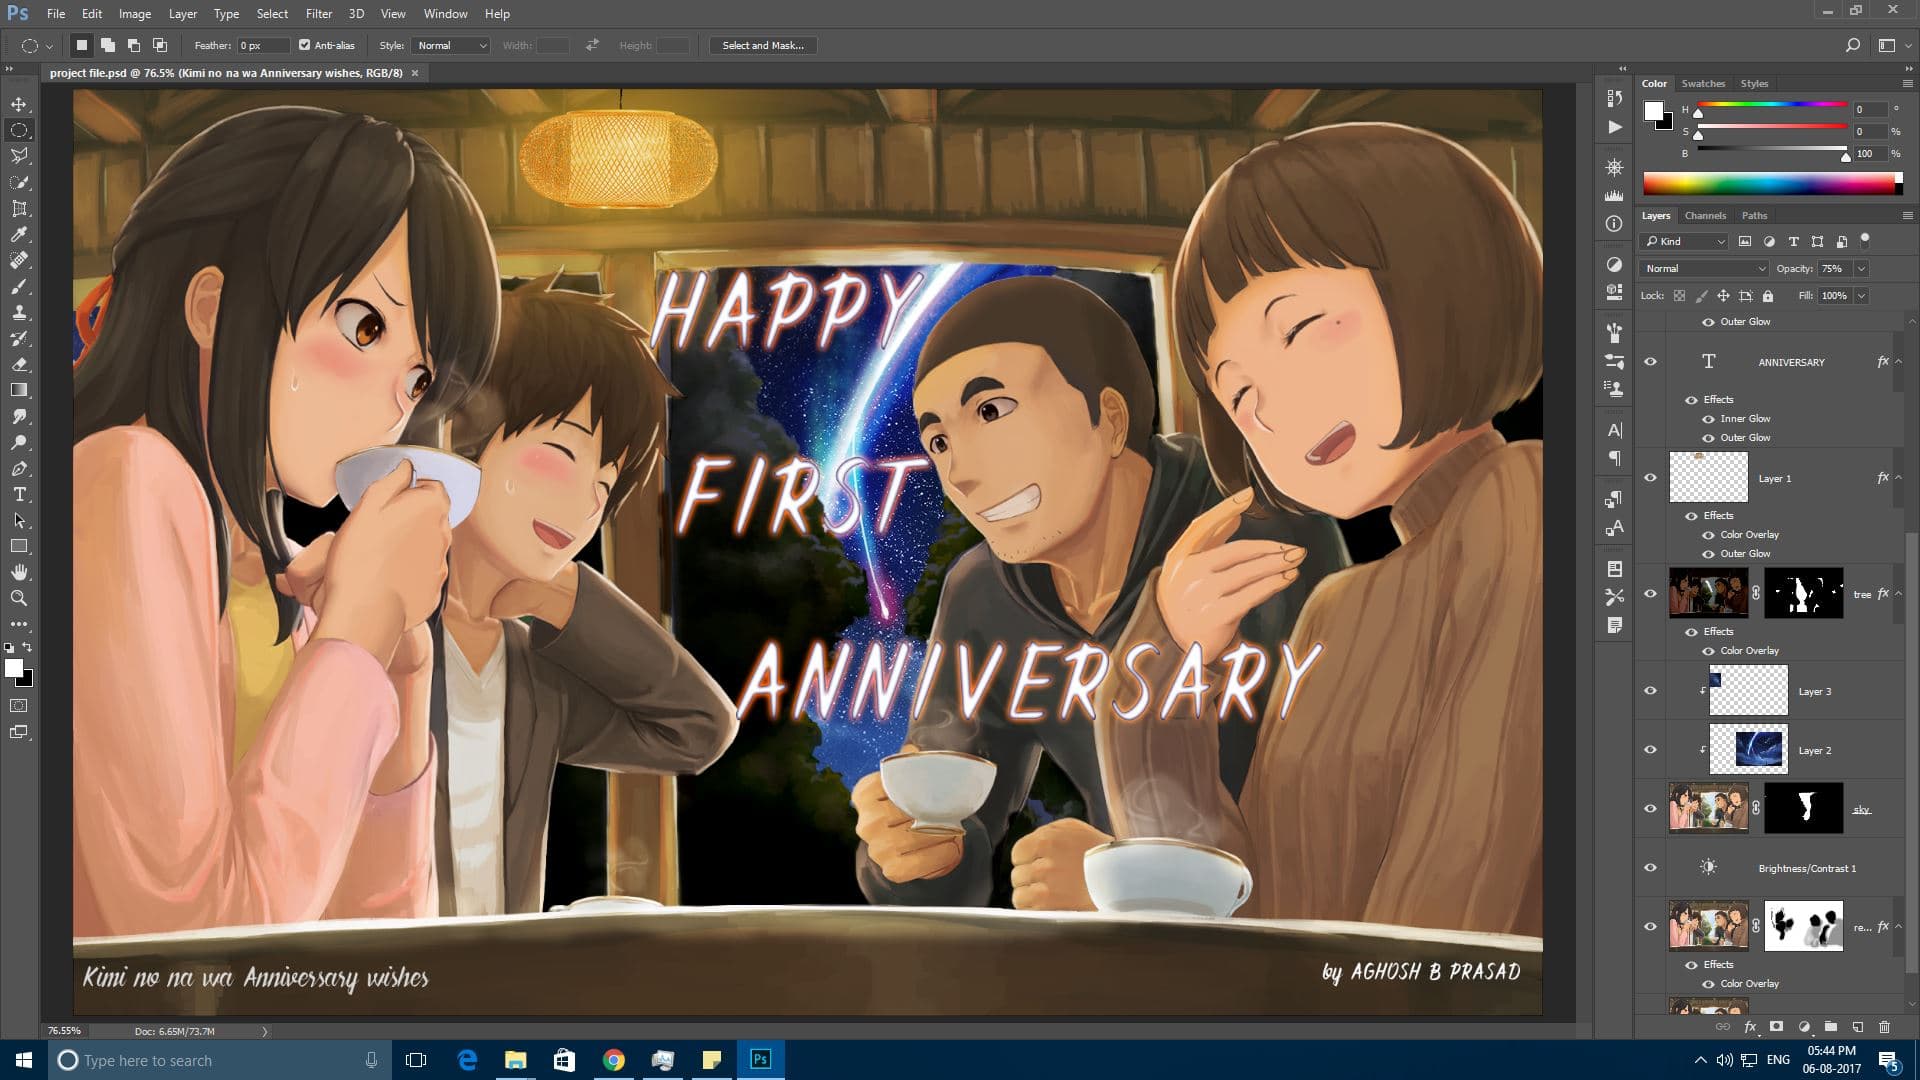Collapse the effects list on Layer 1

pyautogui.click(x=1896, y=477)
